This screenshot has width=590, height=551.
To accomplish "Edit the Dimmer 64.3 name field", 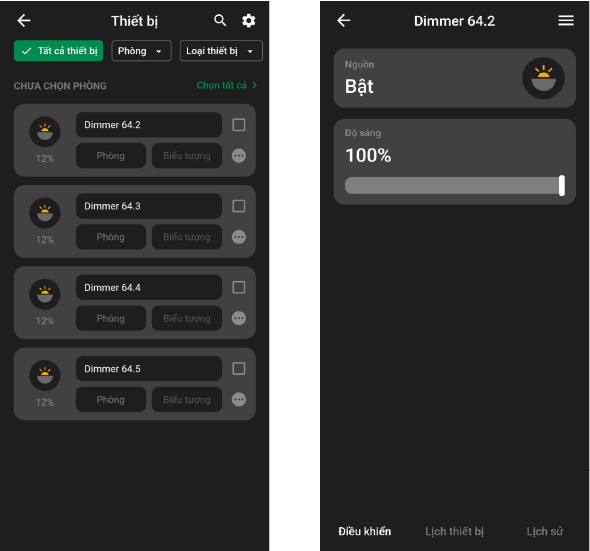I will point(149,206).
